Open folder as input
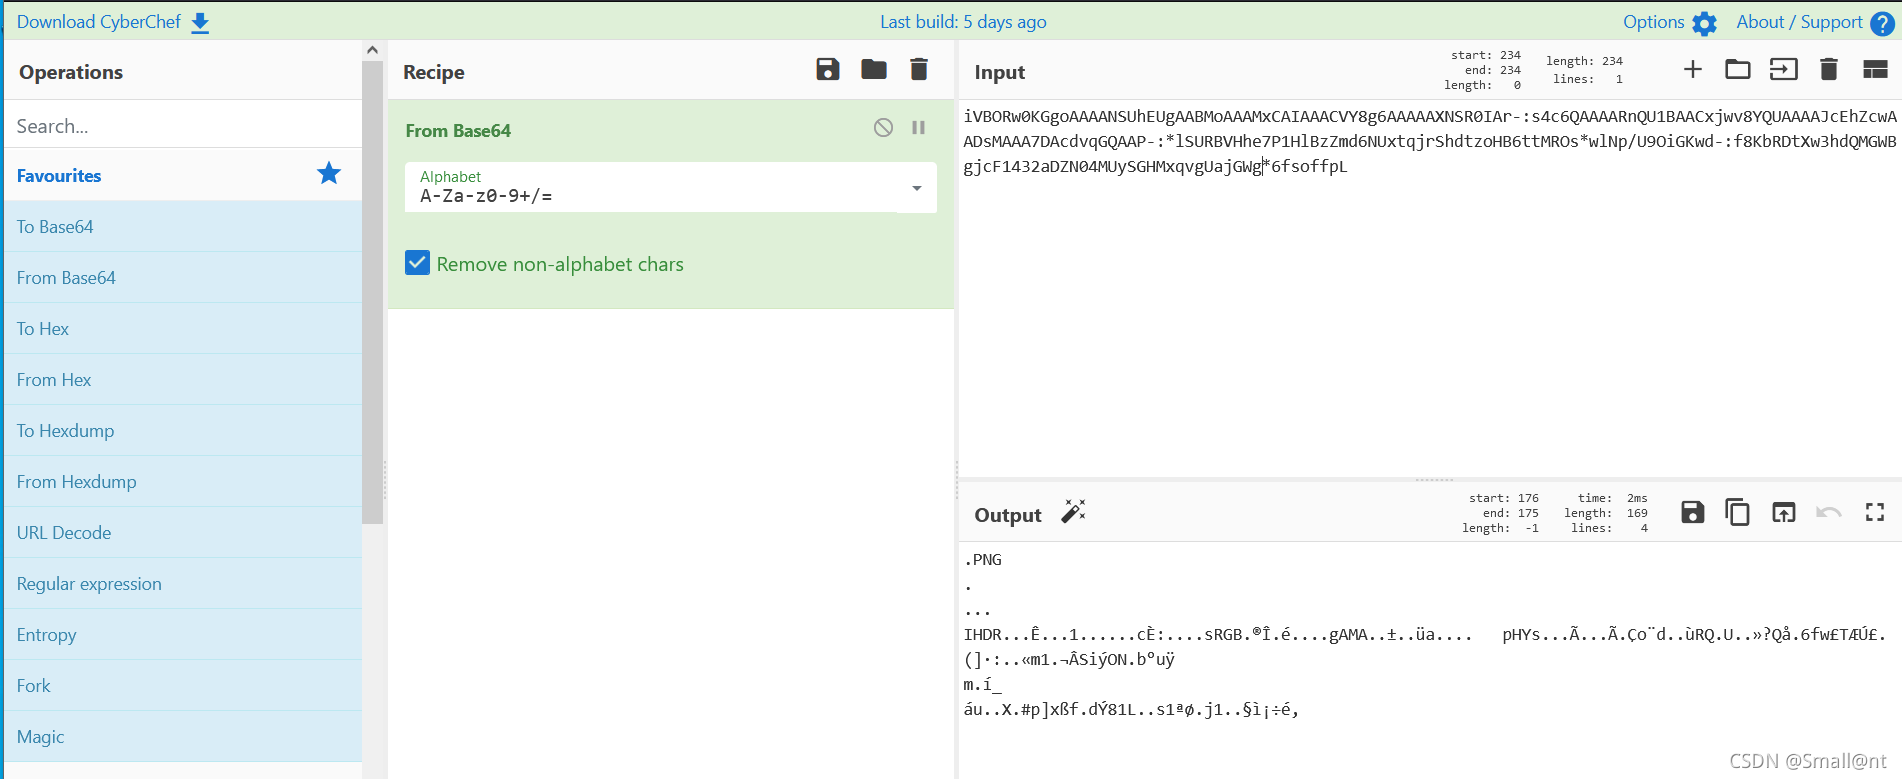1902x779 pixels. [1738, 69]
